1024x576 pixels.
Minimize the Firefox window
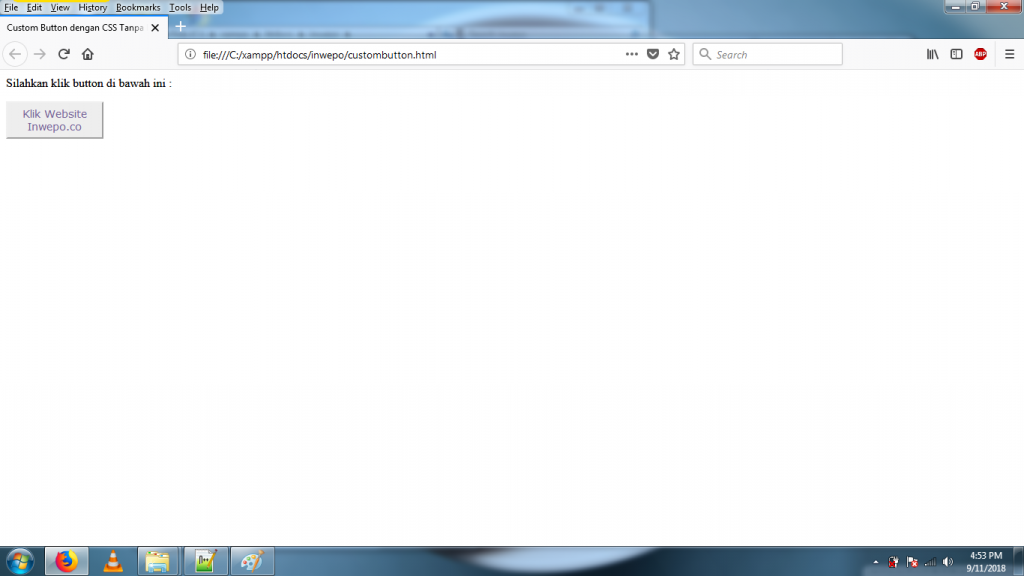click(955, 7)
